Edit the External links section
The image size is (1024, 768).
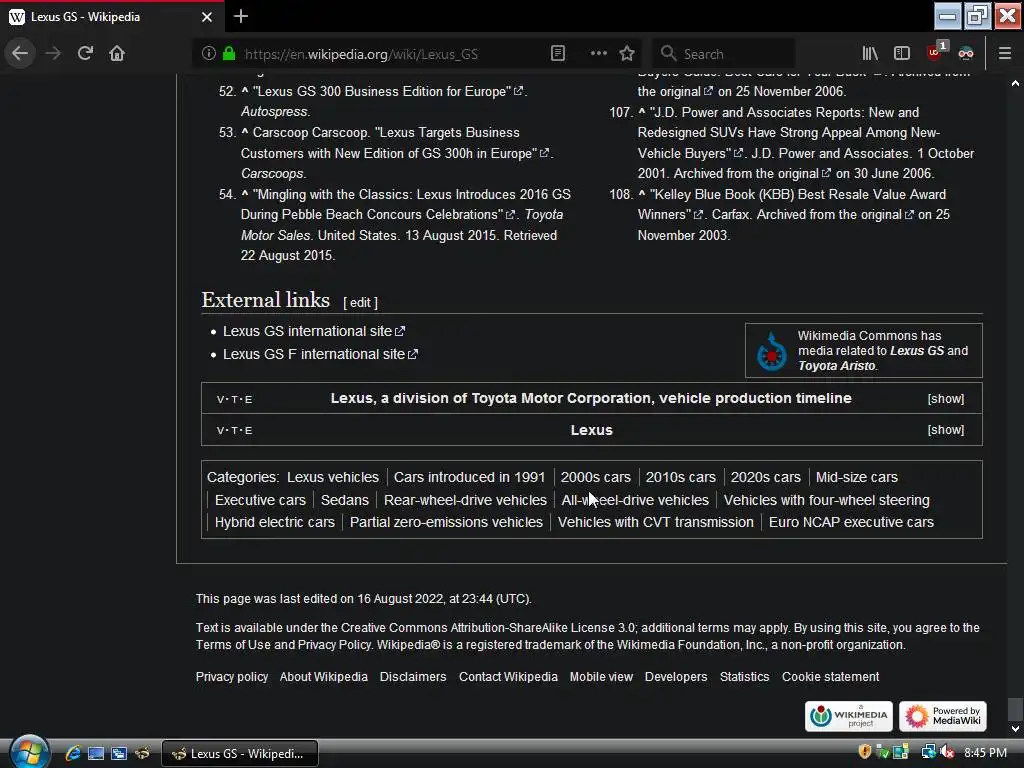pos(360,302)
